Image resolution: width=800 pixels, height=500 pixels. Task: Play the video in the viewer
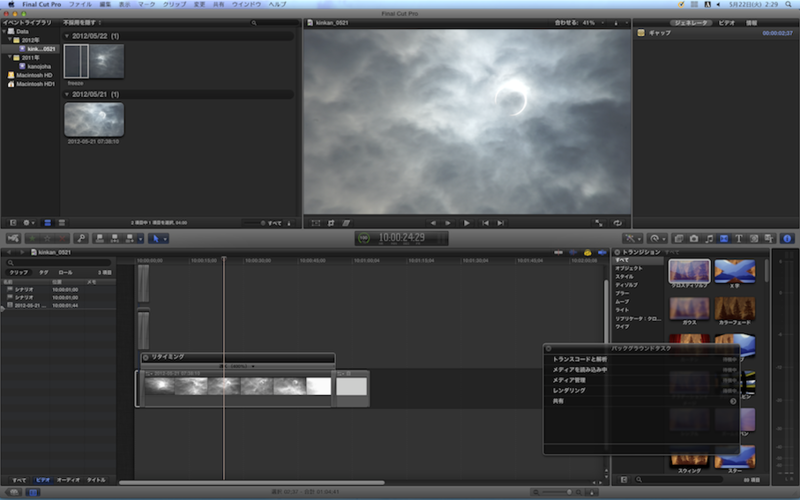[466, 223]
